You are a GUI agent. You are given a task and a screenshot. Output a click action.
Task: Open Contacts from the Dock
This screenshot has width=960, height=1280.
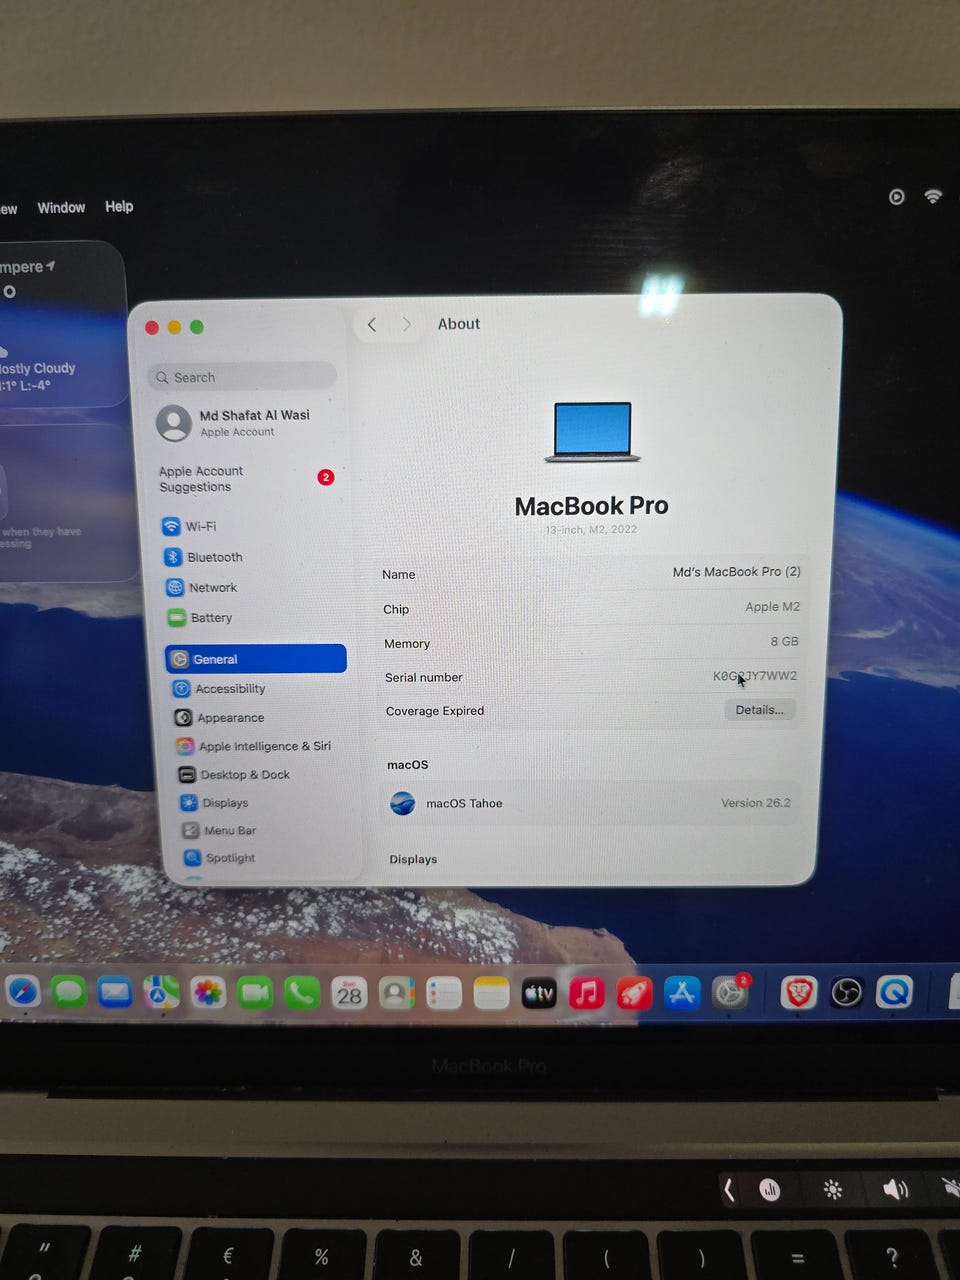click(x=396, y=993)
